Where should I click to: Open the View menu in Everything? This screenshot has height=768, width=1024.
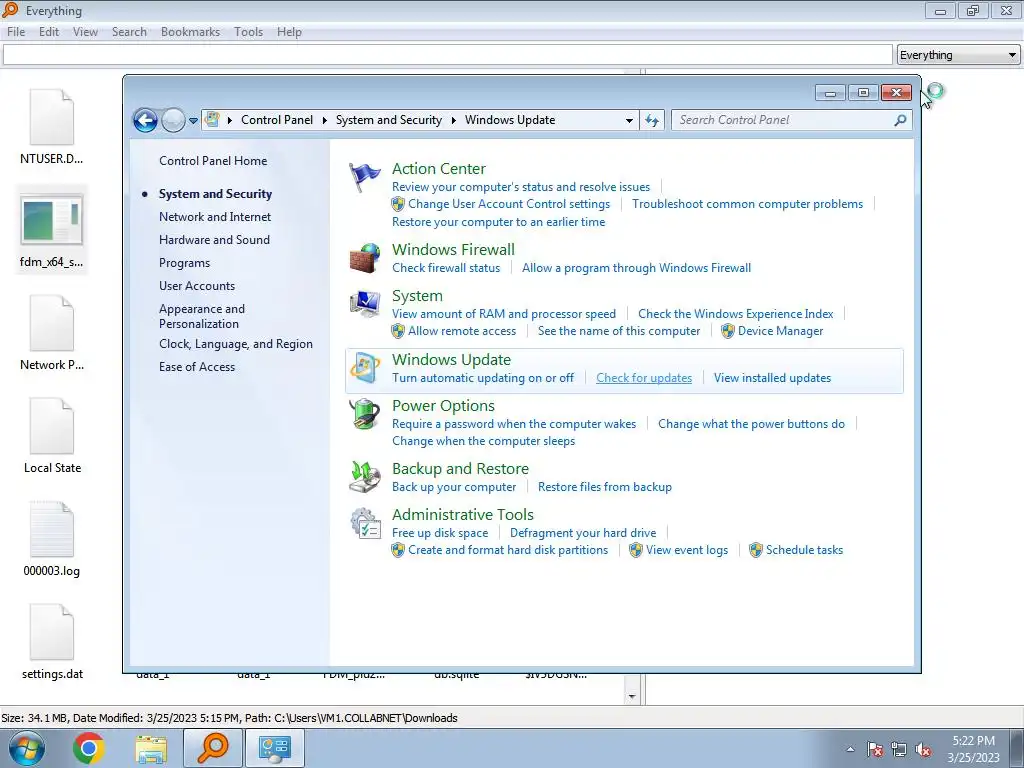click(x=86, y=32)
